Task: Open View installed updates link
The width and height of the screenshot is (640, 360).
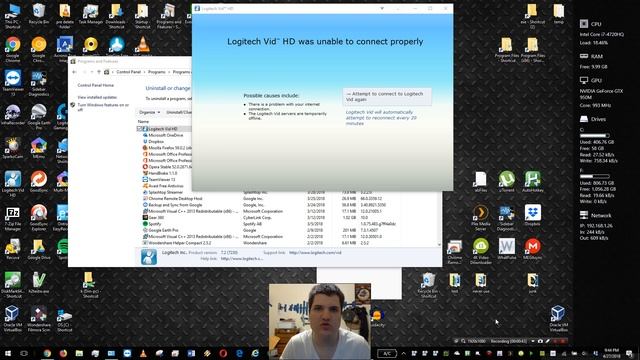Action: pos(97,97)
